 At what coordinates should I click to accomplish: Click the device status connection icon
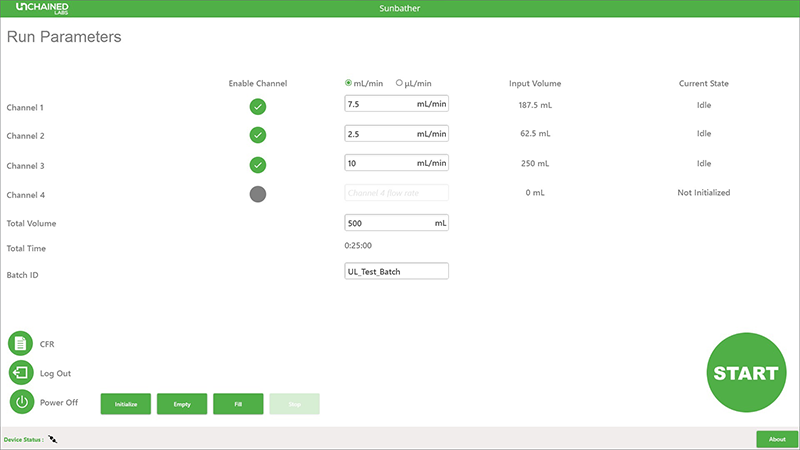(53, 439)
